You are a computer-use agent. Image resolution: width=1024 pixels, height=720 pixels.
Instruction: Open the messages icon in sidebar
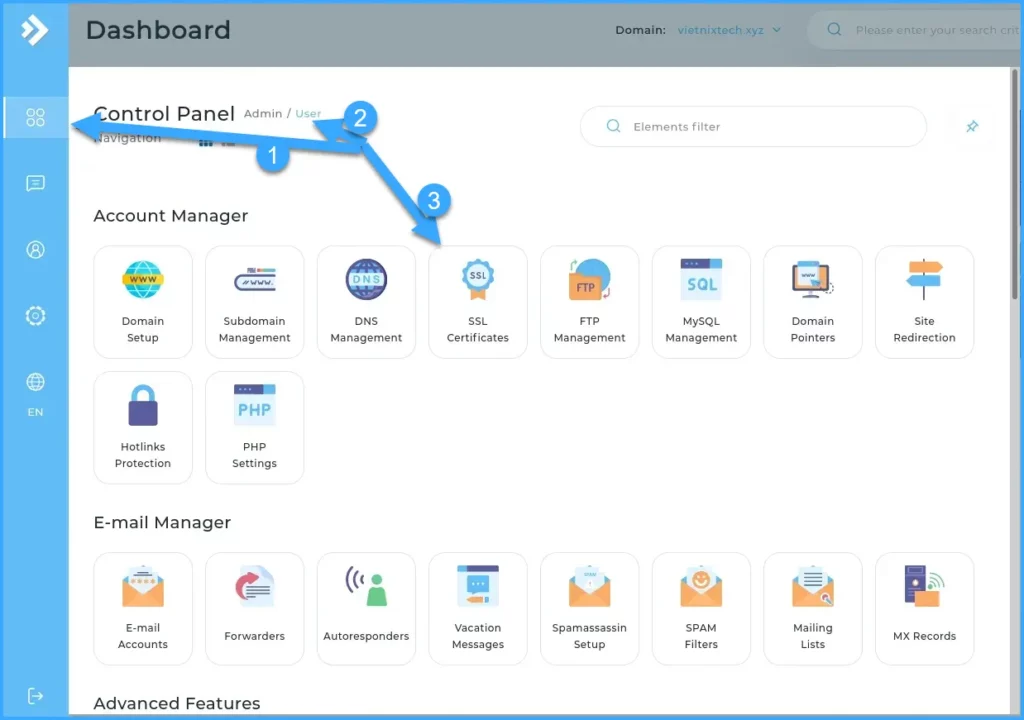[x=35, y=184]
